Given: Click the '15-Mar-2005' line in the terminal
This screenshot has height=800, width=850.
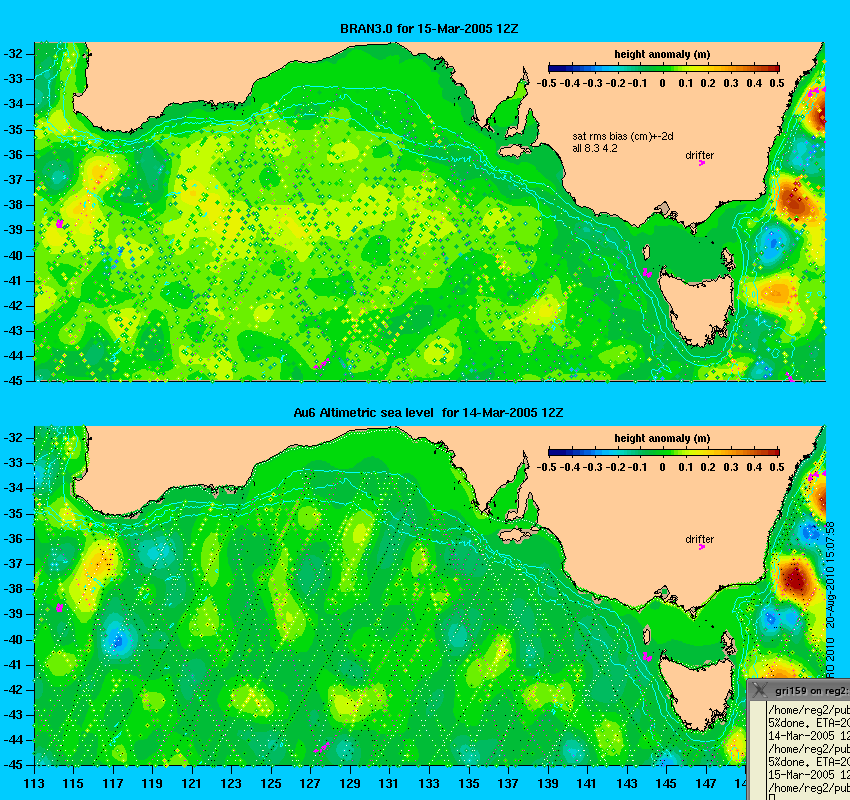Looking at the screenshot, I should coord(808,775).
